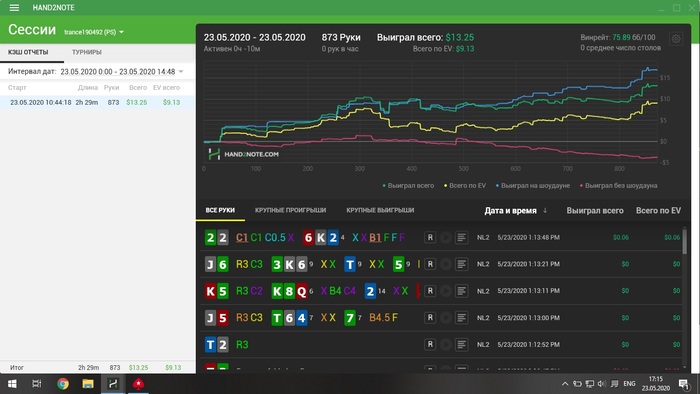The image size is (700, 394).
Task: Open PokerStars from the taskbar
Action: (x=138, y=384)
